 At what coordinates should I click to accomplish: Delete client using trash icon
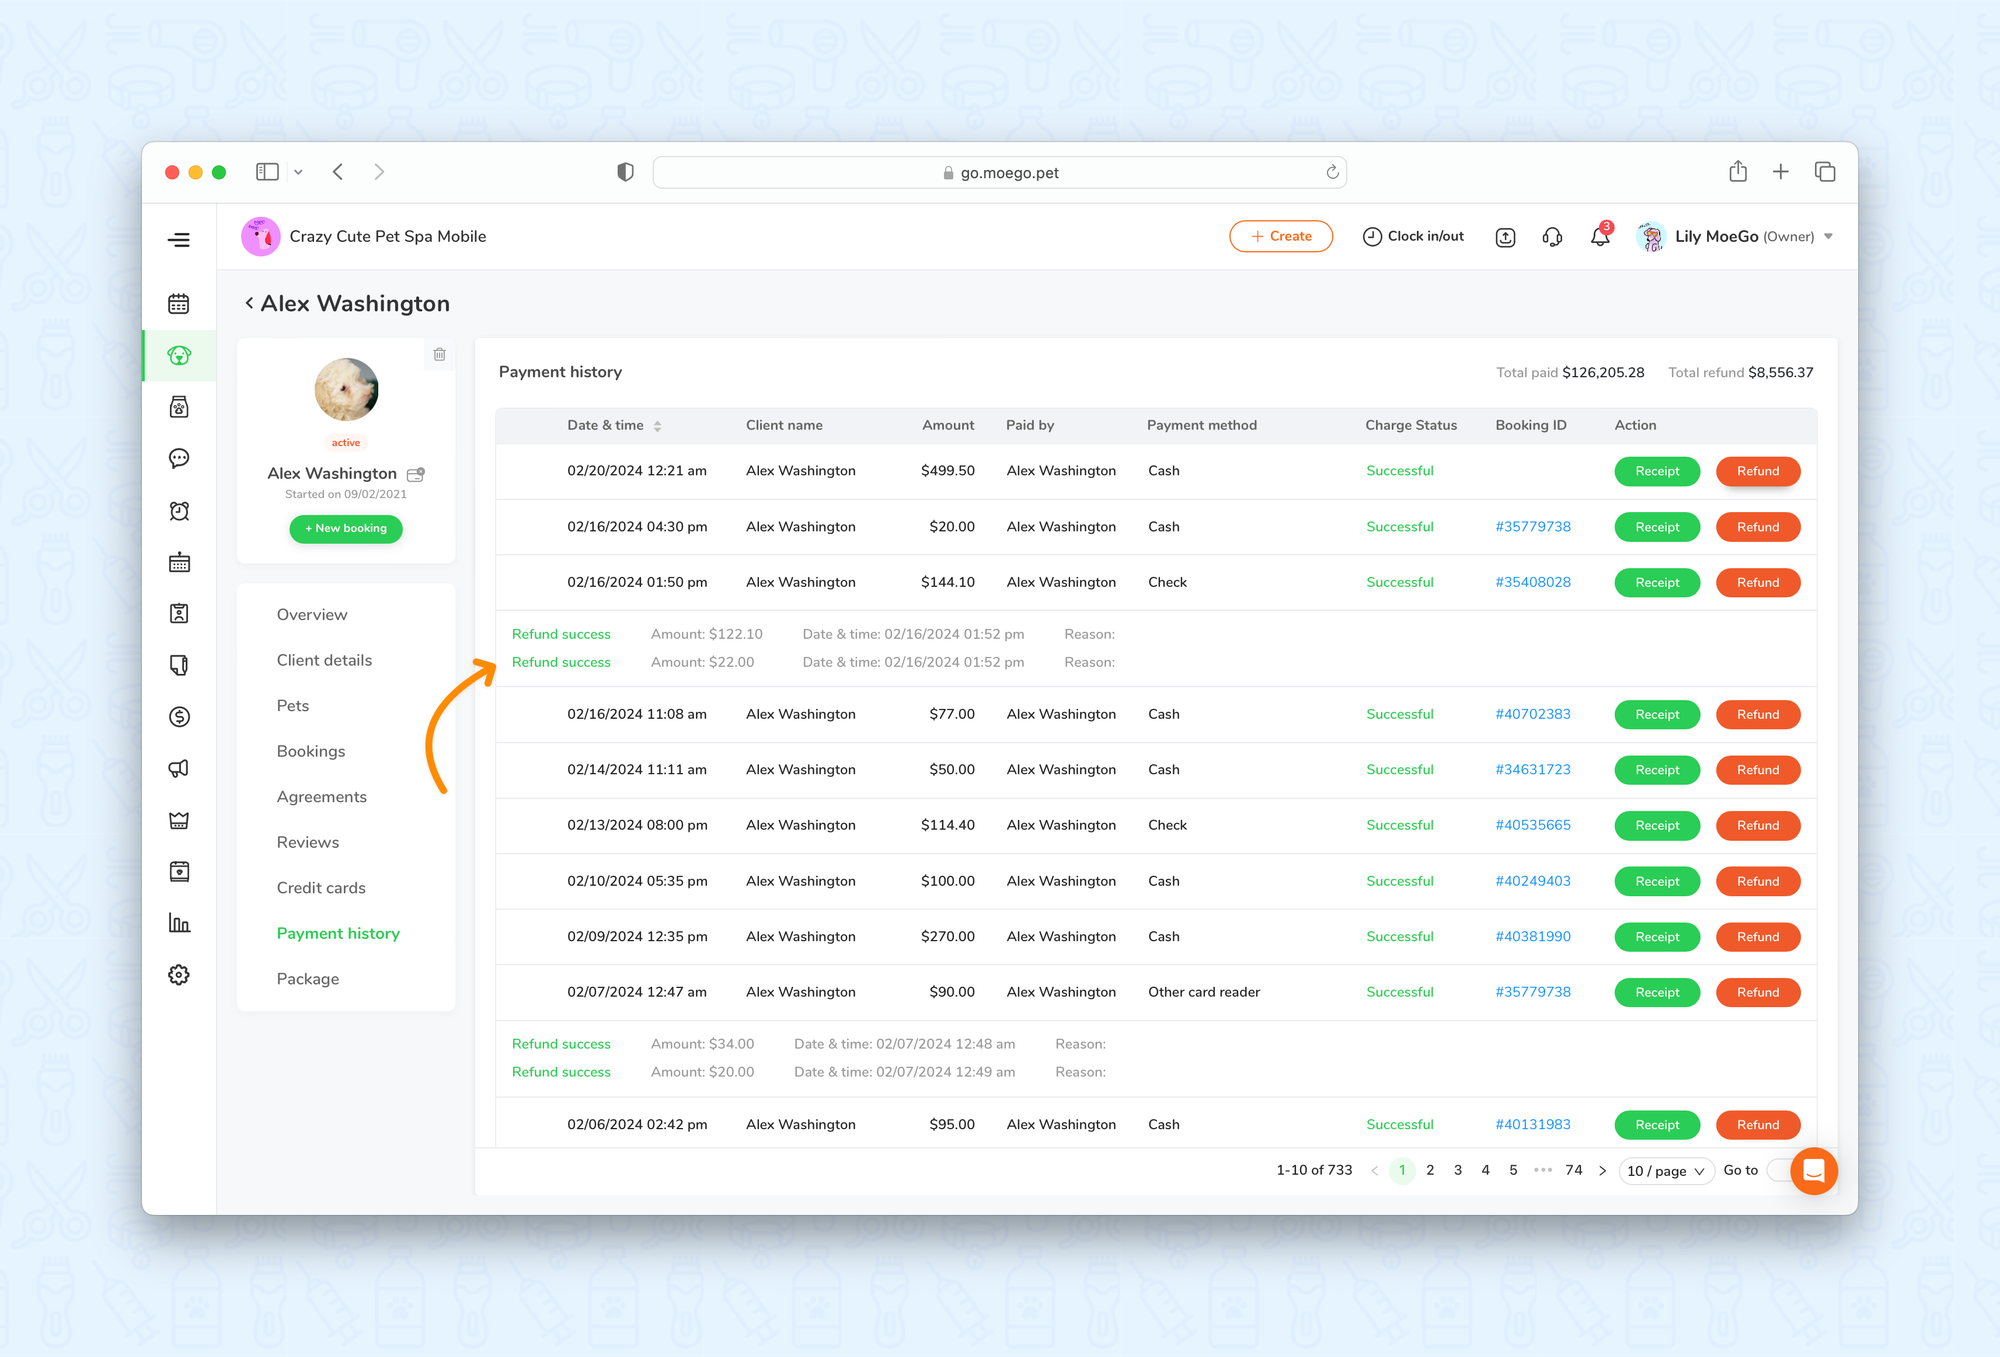click(439, 354)
